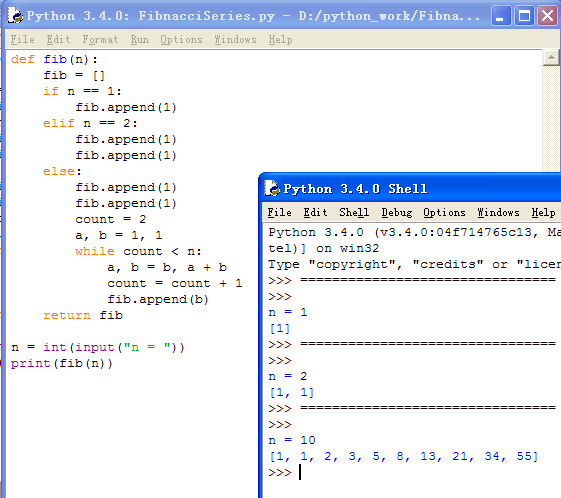Open the editor Windows menu
Viewport: 561px width, 498px height.
[235, 39]
